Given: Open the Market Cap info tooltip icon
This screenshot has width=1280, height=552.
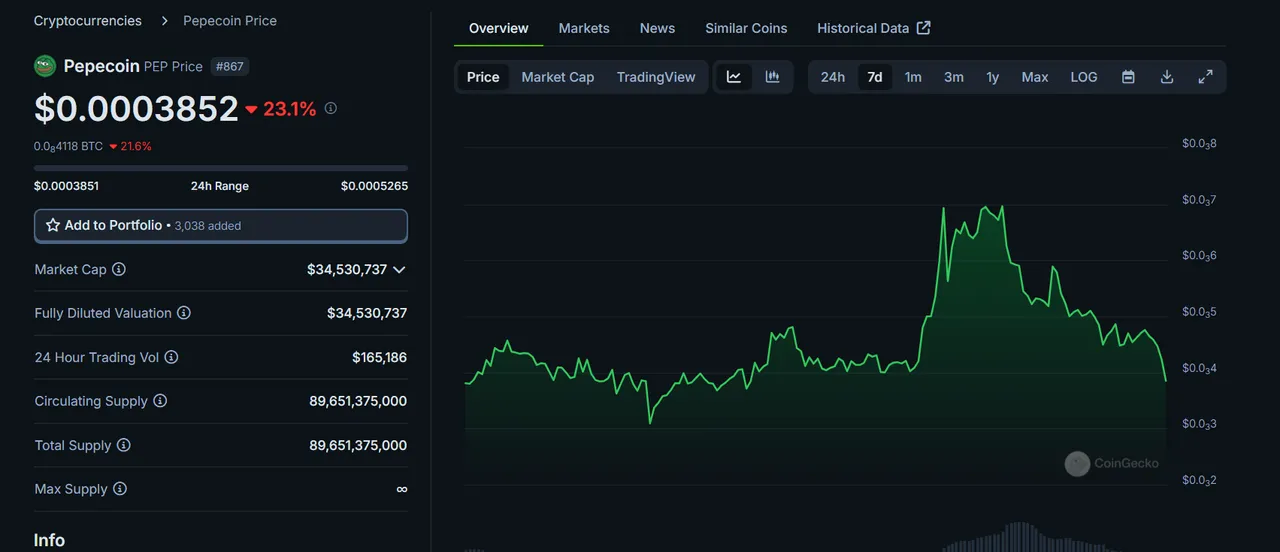Looking at the screenshot, I should (x=119, y=269).
